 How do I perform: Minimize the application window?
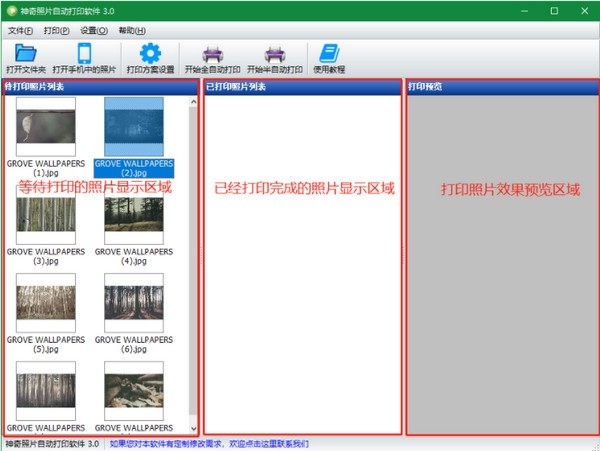525,11
